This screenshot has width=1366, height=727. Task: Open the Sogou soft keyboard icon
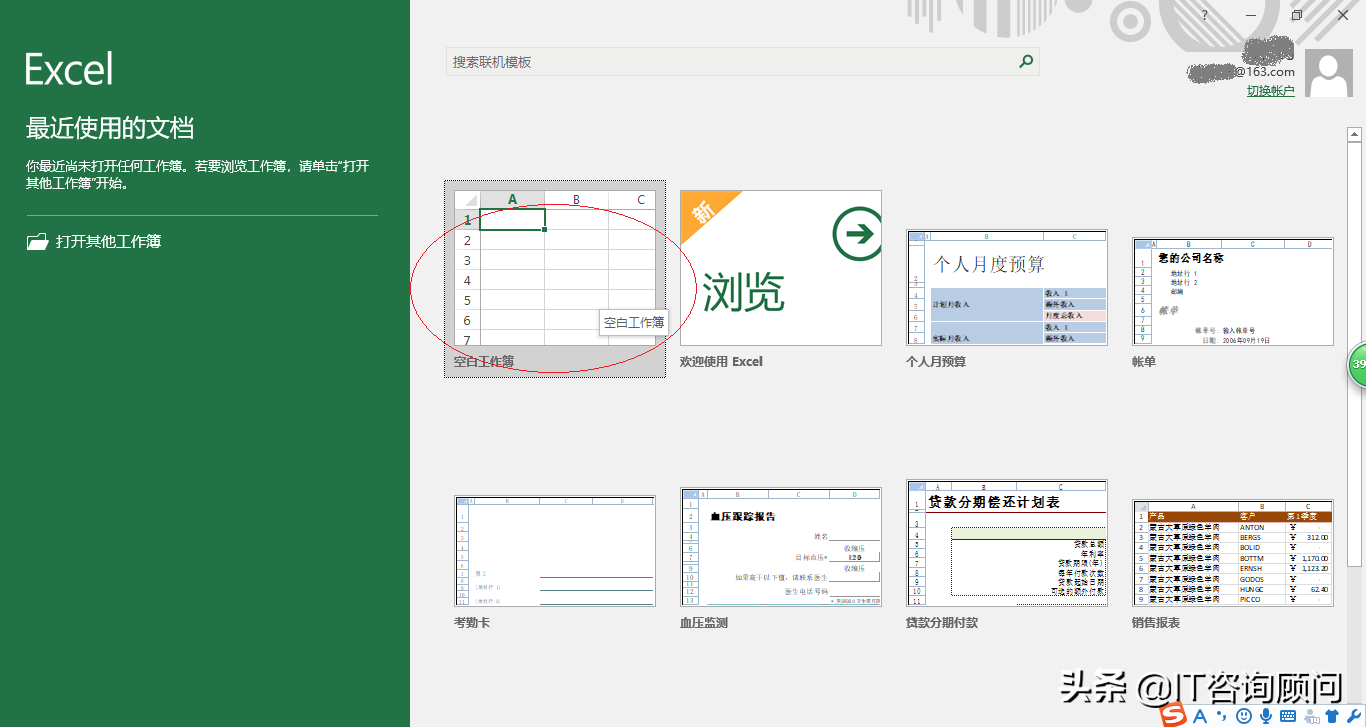tap(1288, 716)
